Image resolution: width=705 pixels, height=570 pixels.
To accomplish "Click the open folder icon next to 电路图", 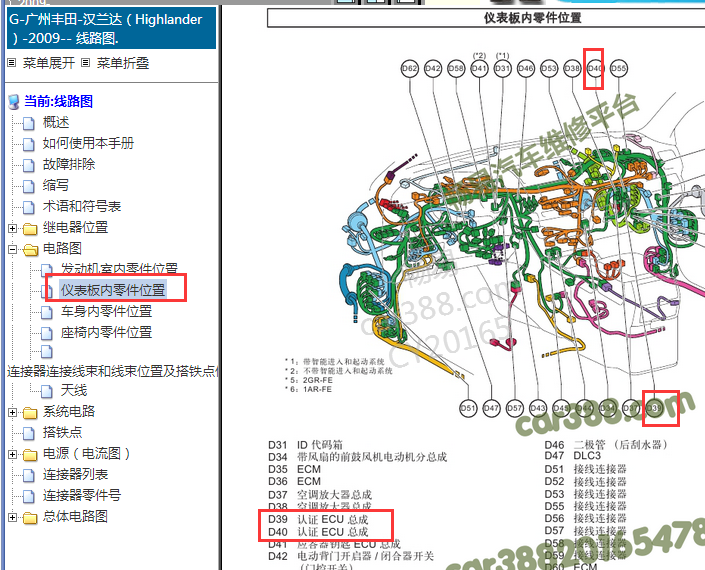I will (30, 249).
